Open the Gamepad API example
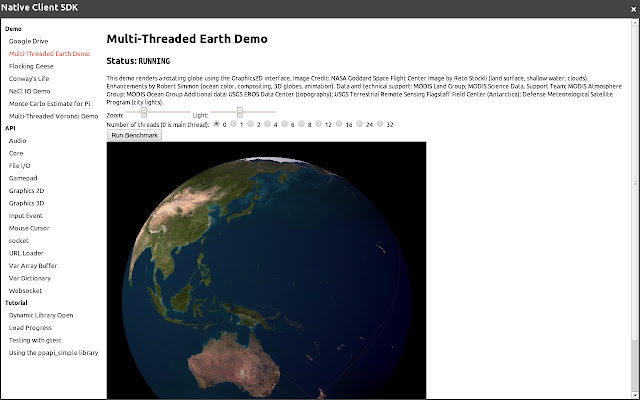This screenshot has height=400, width=640. [23, 178]
